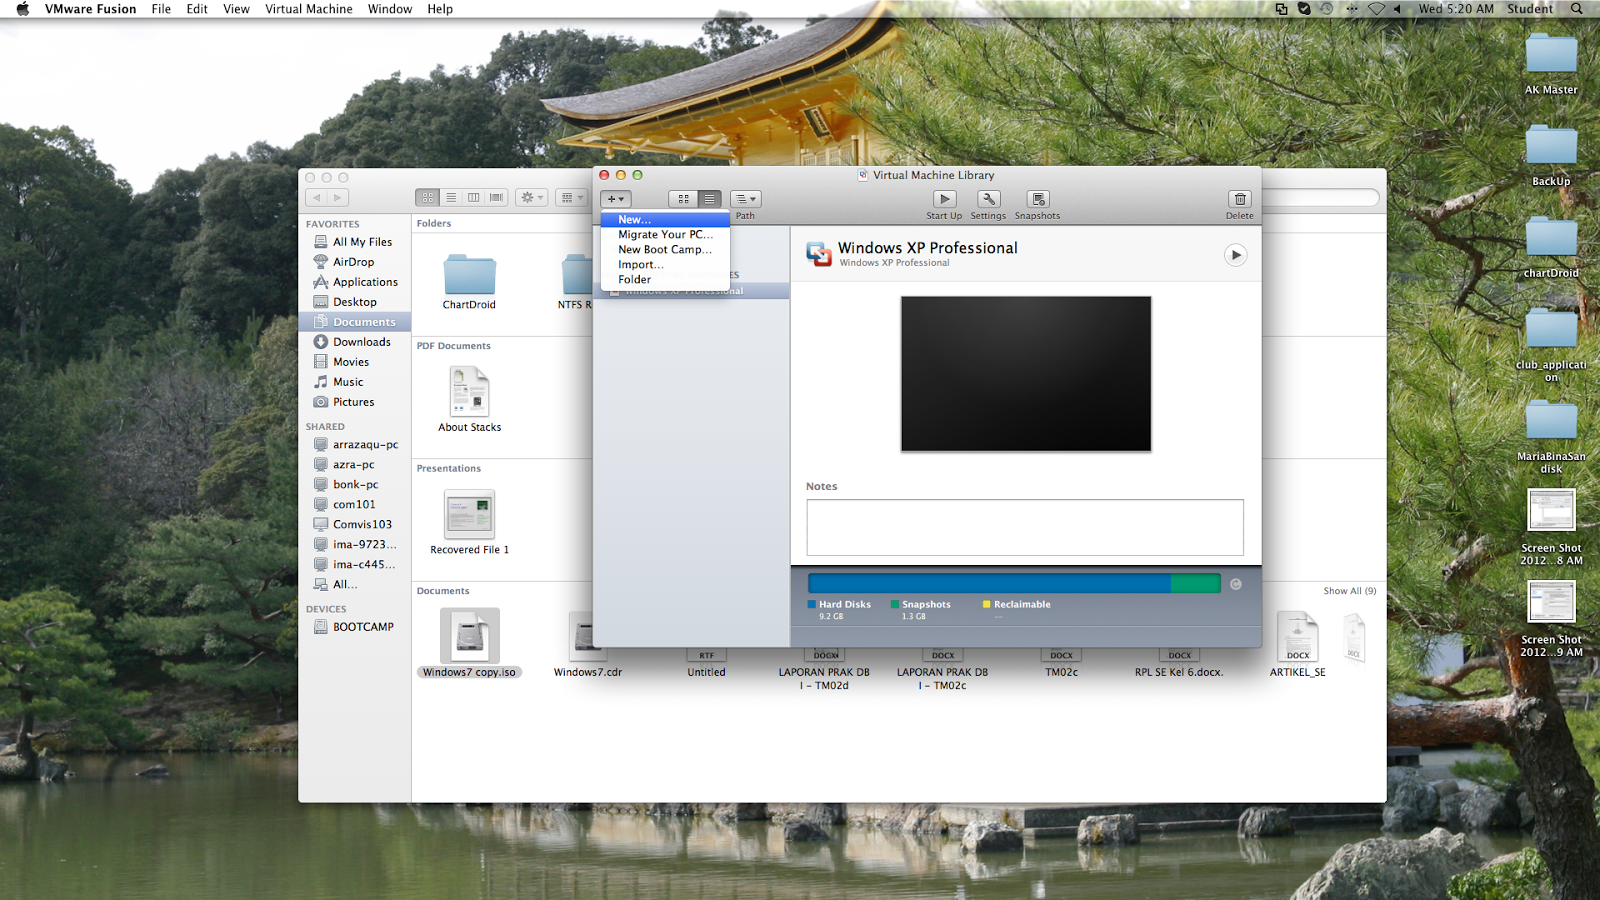Screen dimensions: 1600x900
Task: Choose Migrate Your PC... menu entry
Action: pyautogui.click(x=665, y=235)
